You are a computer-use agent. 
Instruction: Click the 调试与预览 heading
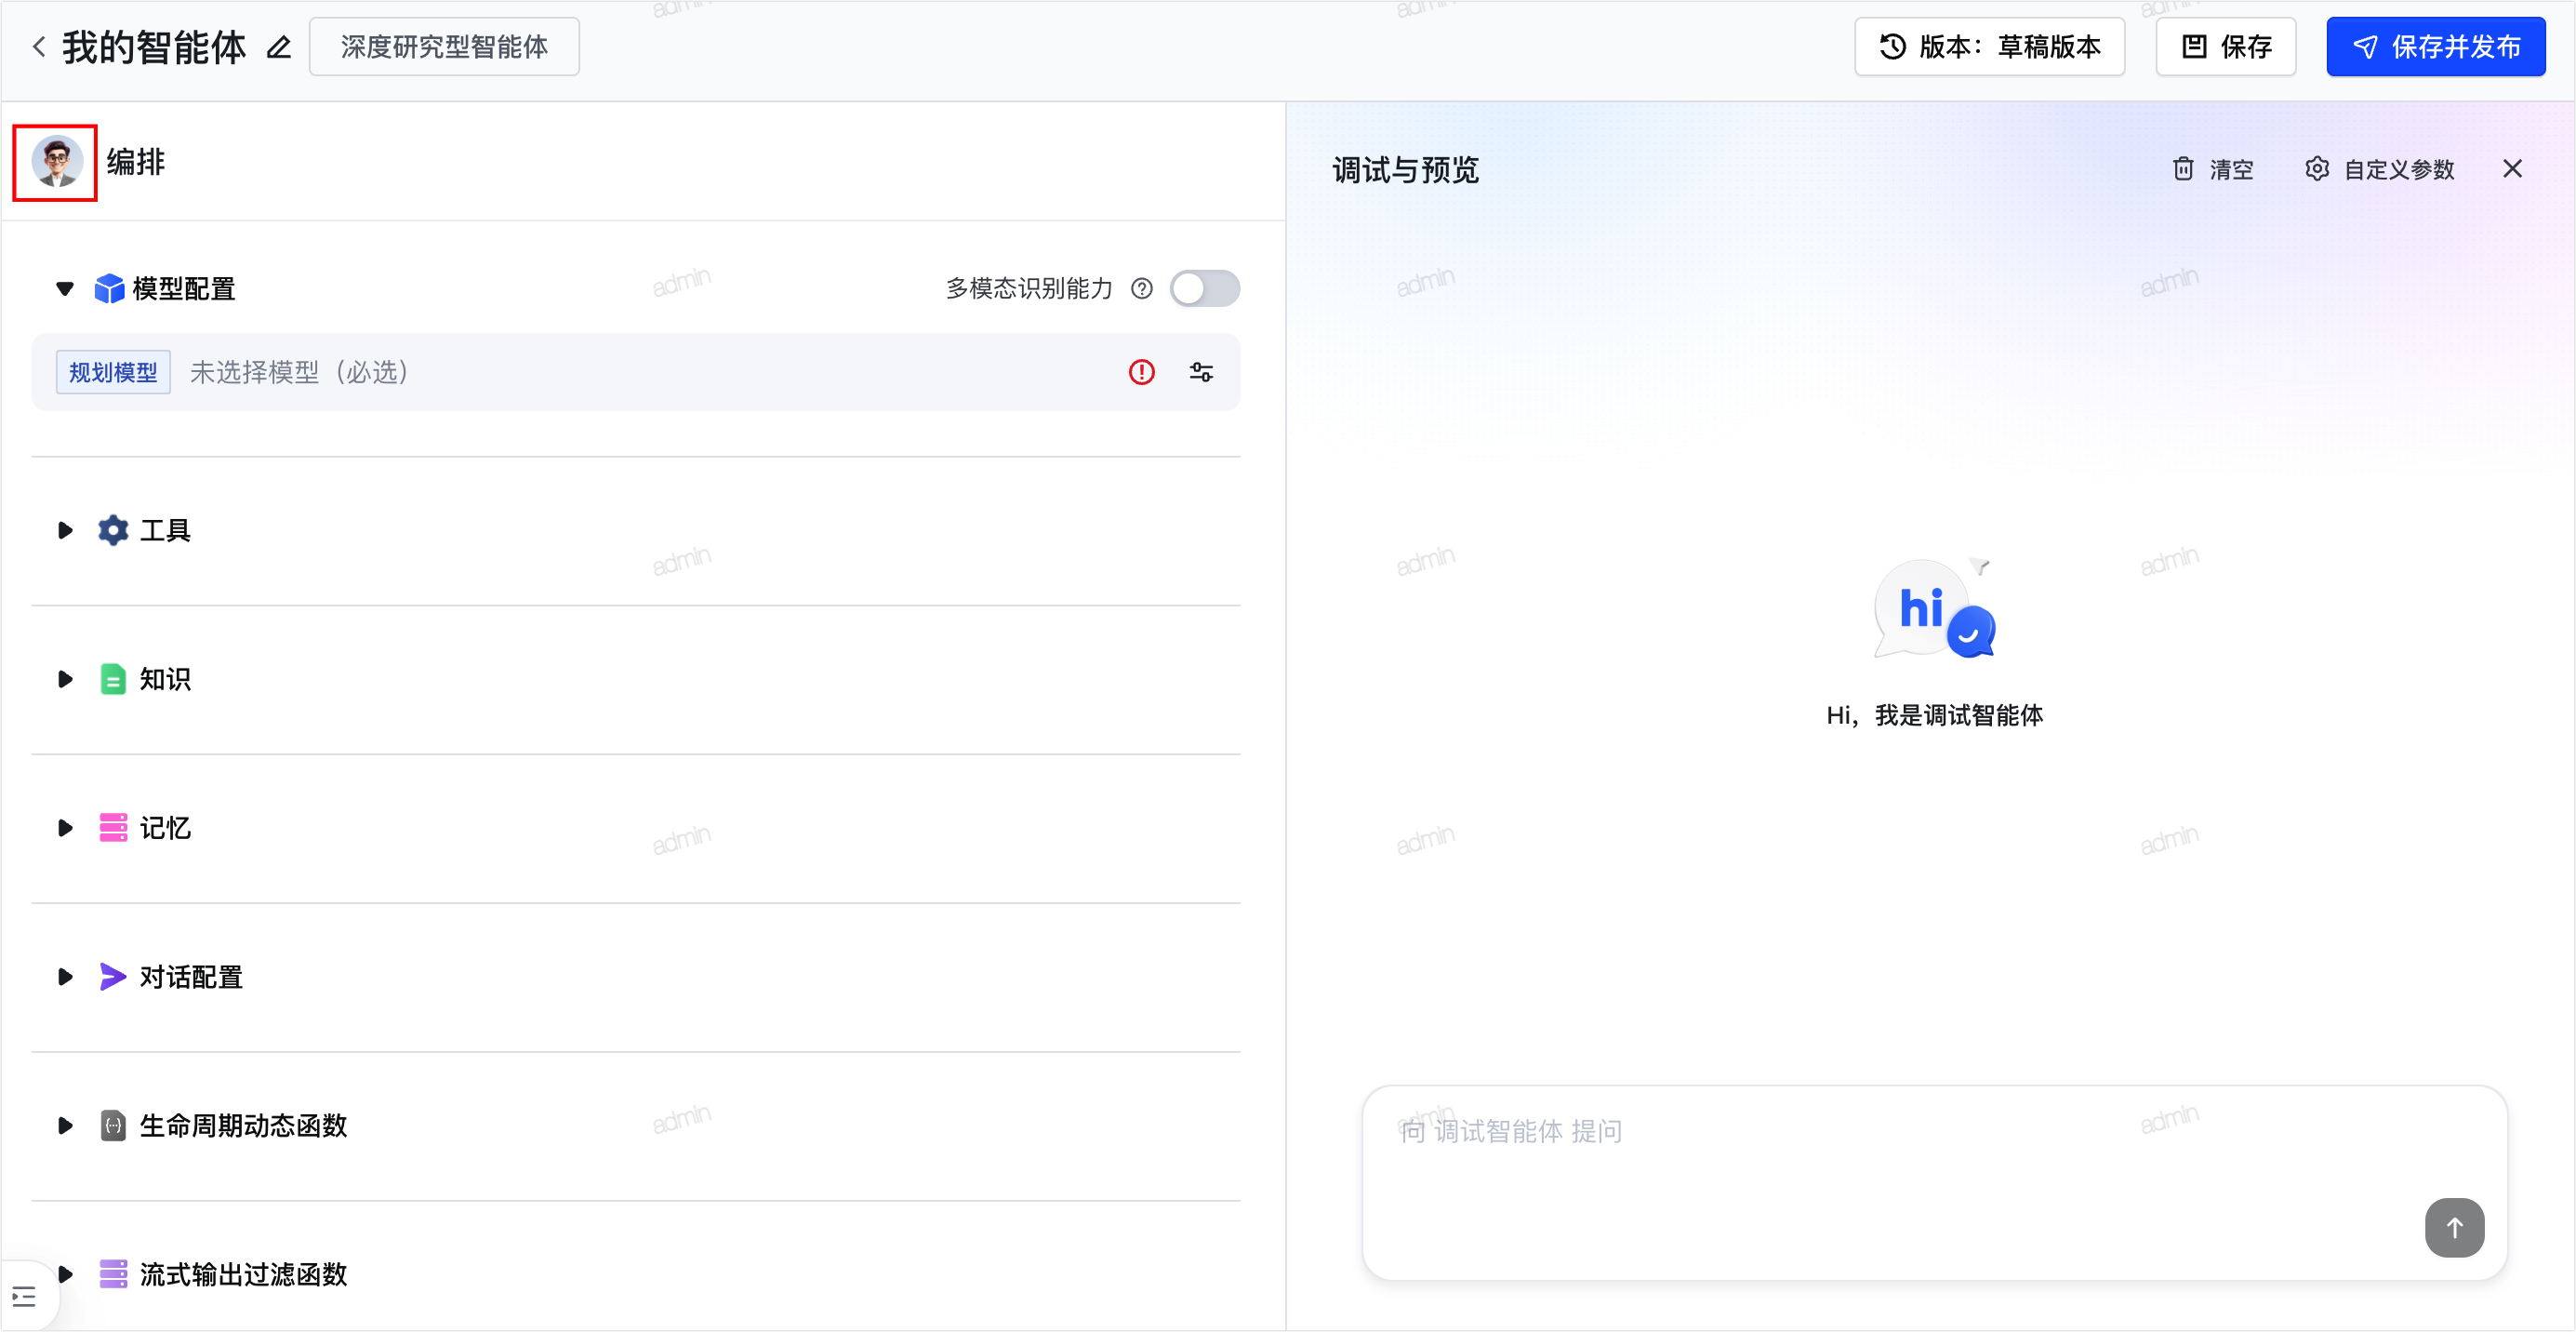point(1405,170)
